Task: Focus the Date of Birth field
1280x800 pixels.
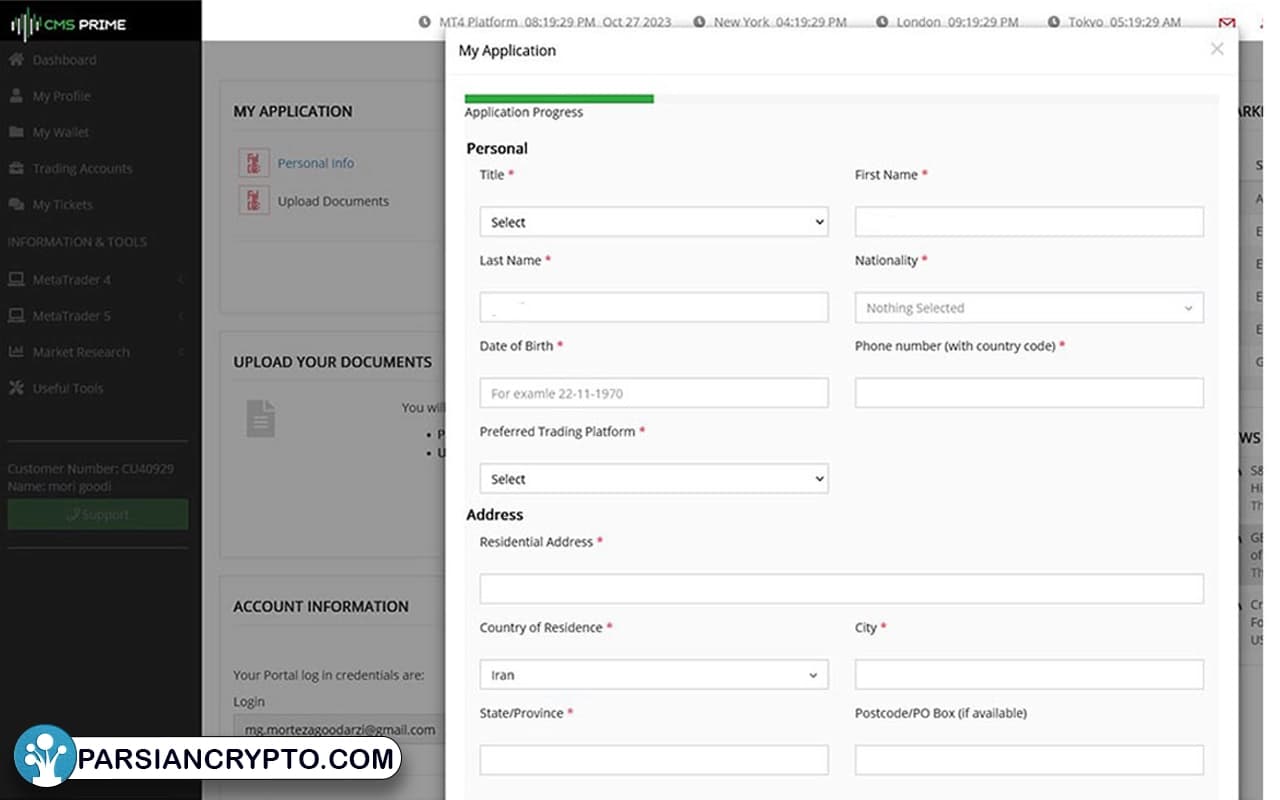Action: click(654, 393)
